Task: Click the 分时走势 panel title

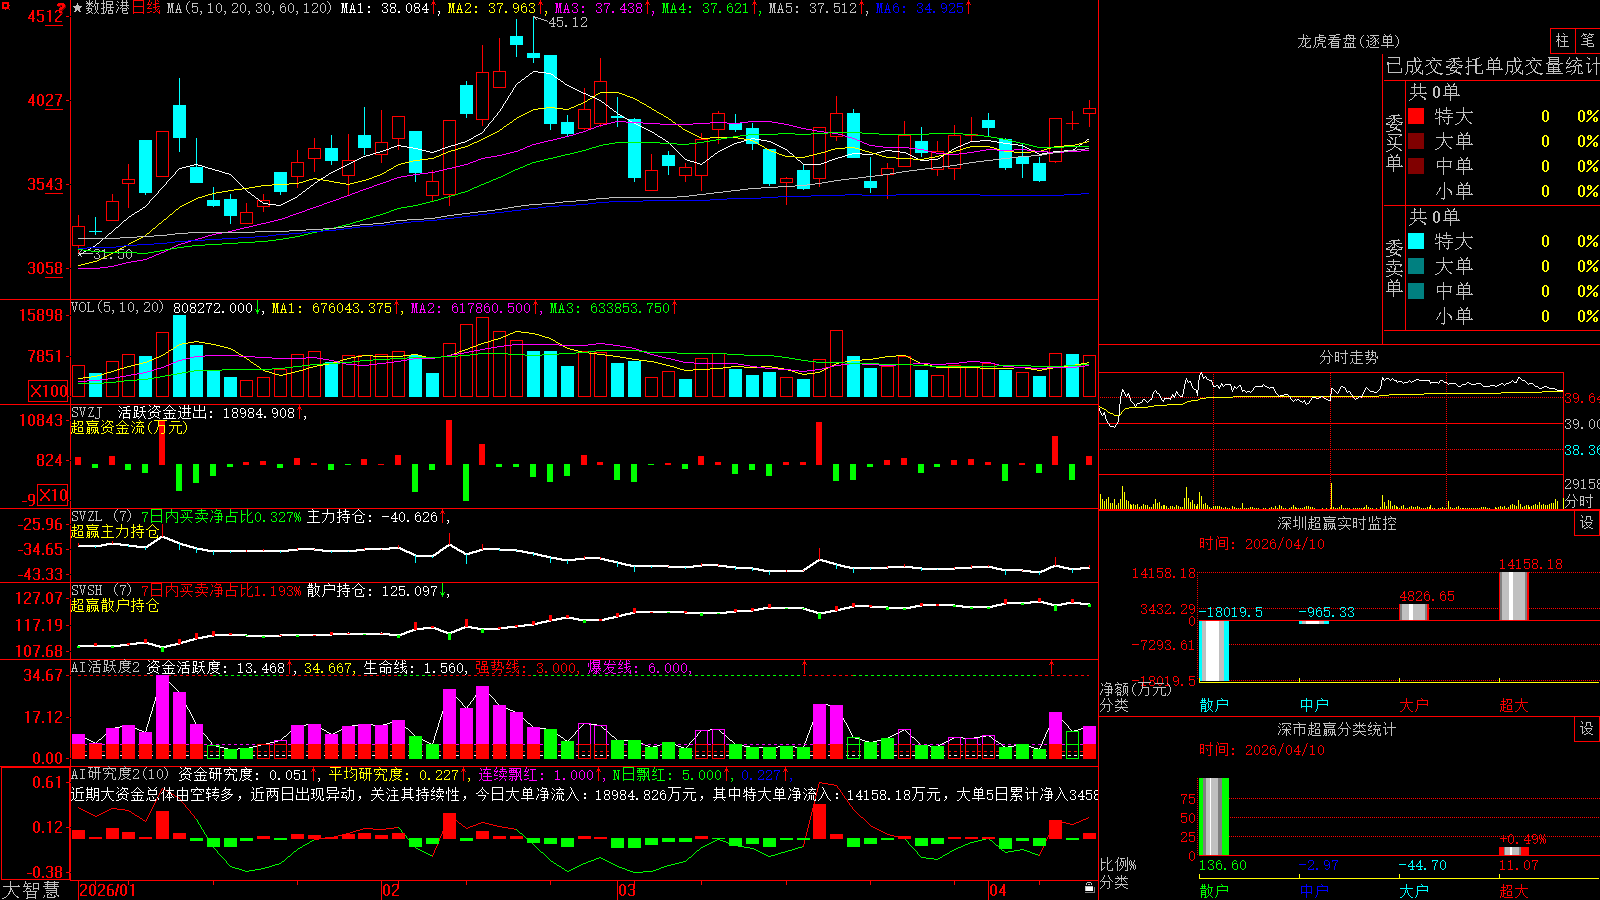Action: tap(1348, 357)
